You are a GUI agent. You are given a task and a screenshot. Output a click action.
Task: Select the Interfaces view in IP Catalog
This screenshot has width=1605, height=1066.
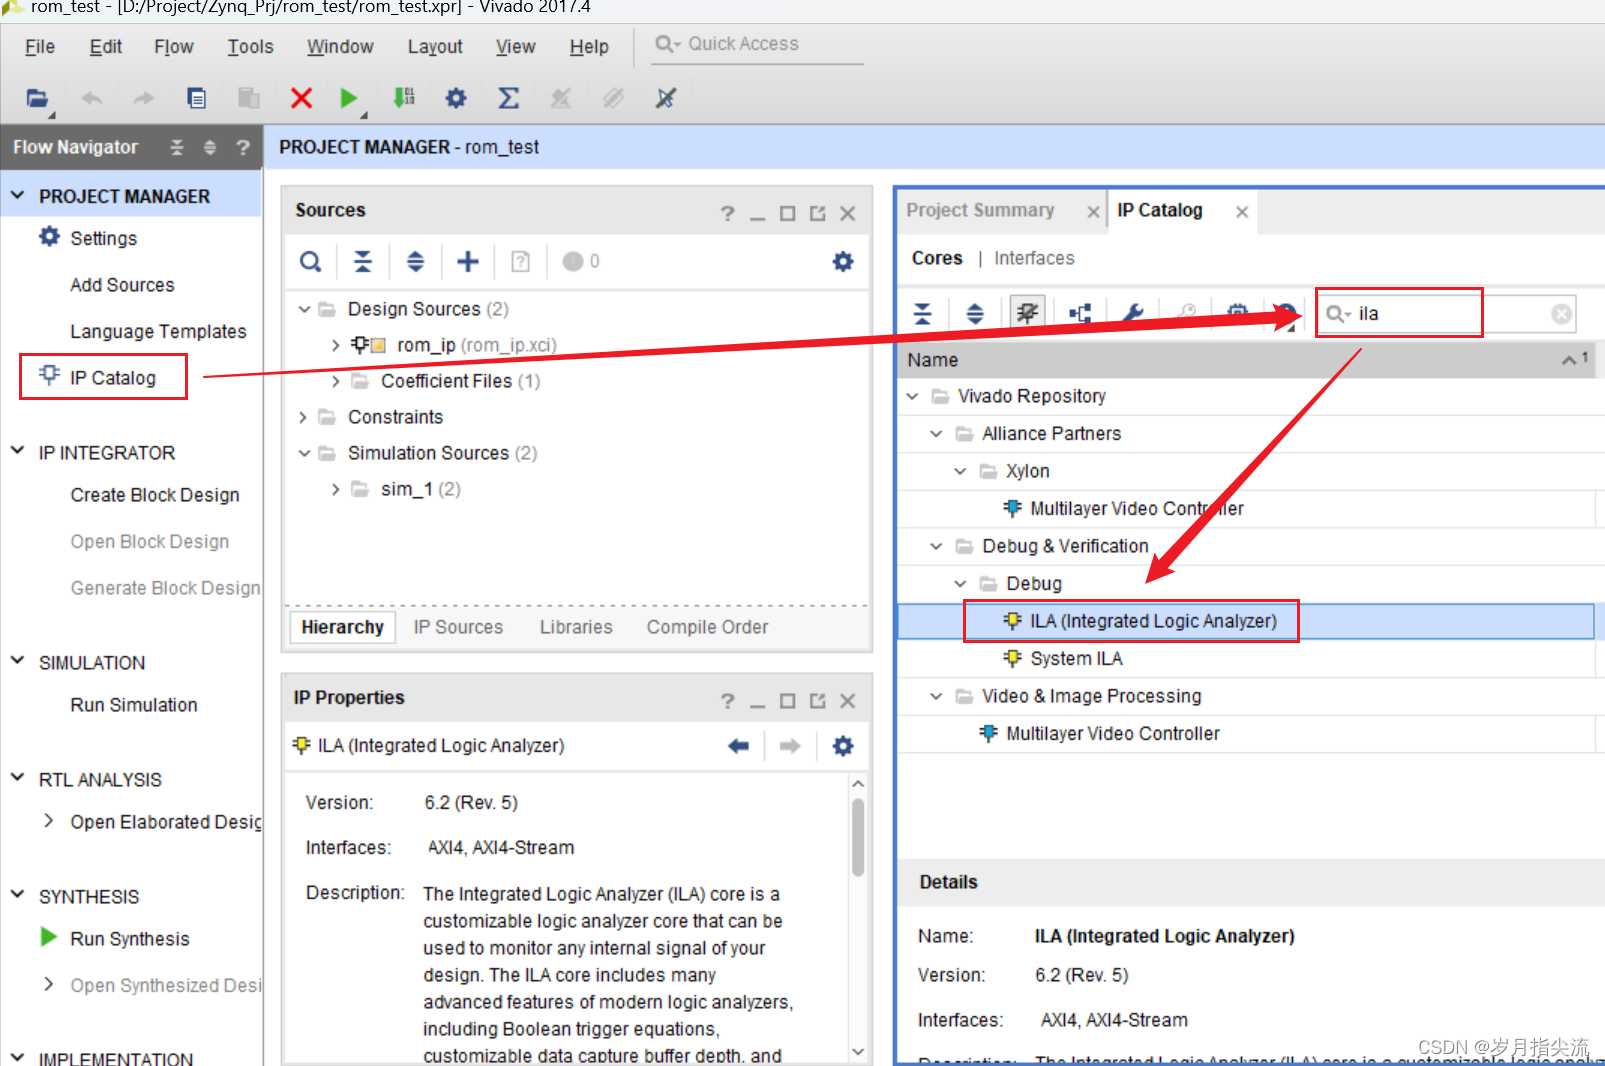(1034, 258)
